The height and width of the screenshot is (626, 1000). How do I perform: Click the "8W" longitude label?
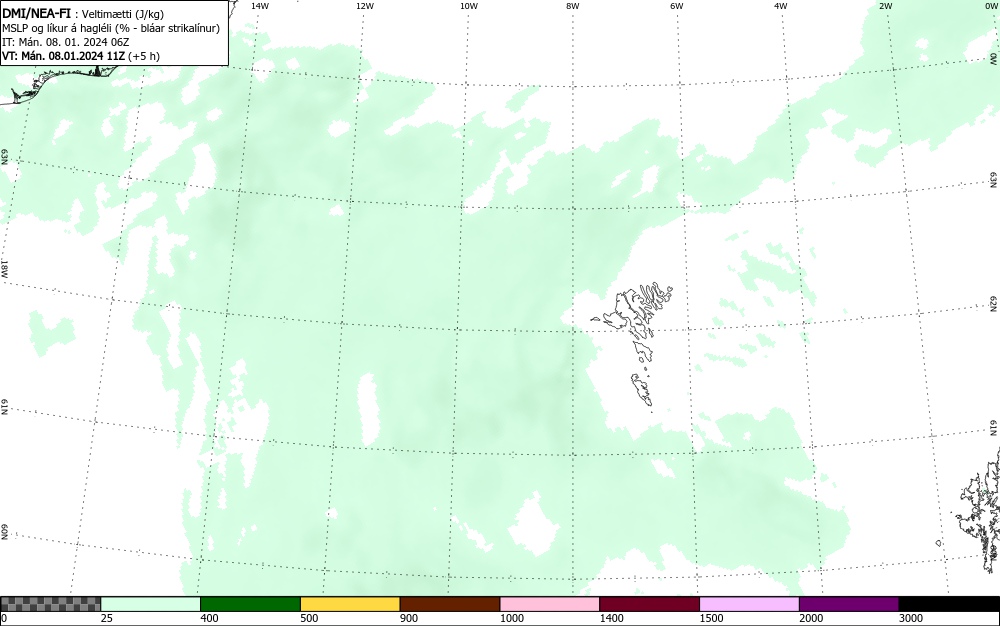point(573,6)
